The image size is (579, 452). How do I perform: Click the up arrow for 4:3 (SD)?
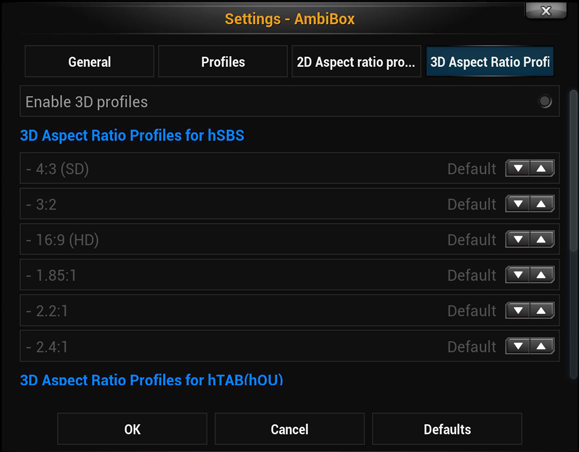point(542,168)
